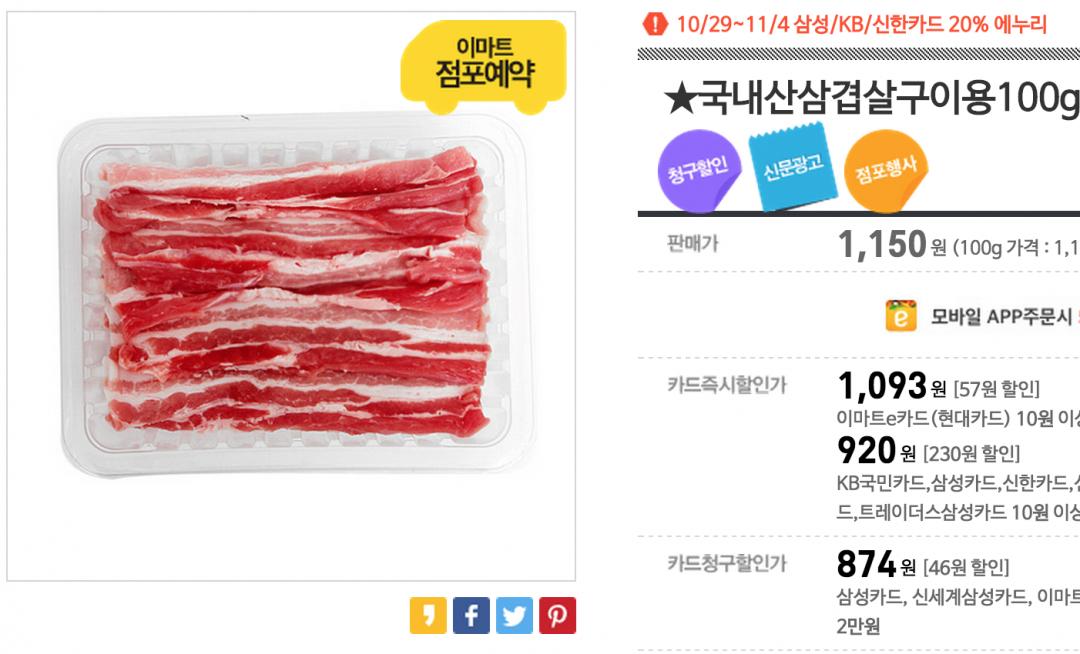Click the red exclamation notice icon
Image resolution: width=1080 pixels, height=654 pixels.
click(x=654, y=24)
